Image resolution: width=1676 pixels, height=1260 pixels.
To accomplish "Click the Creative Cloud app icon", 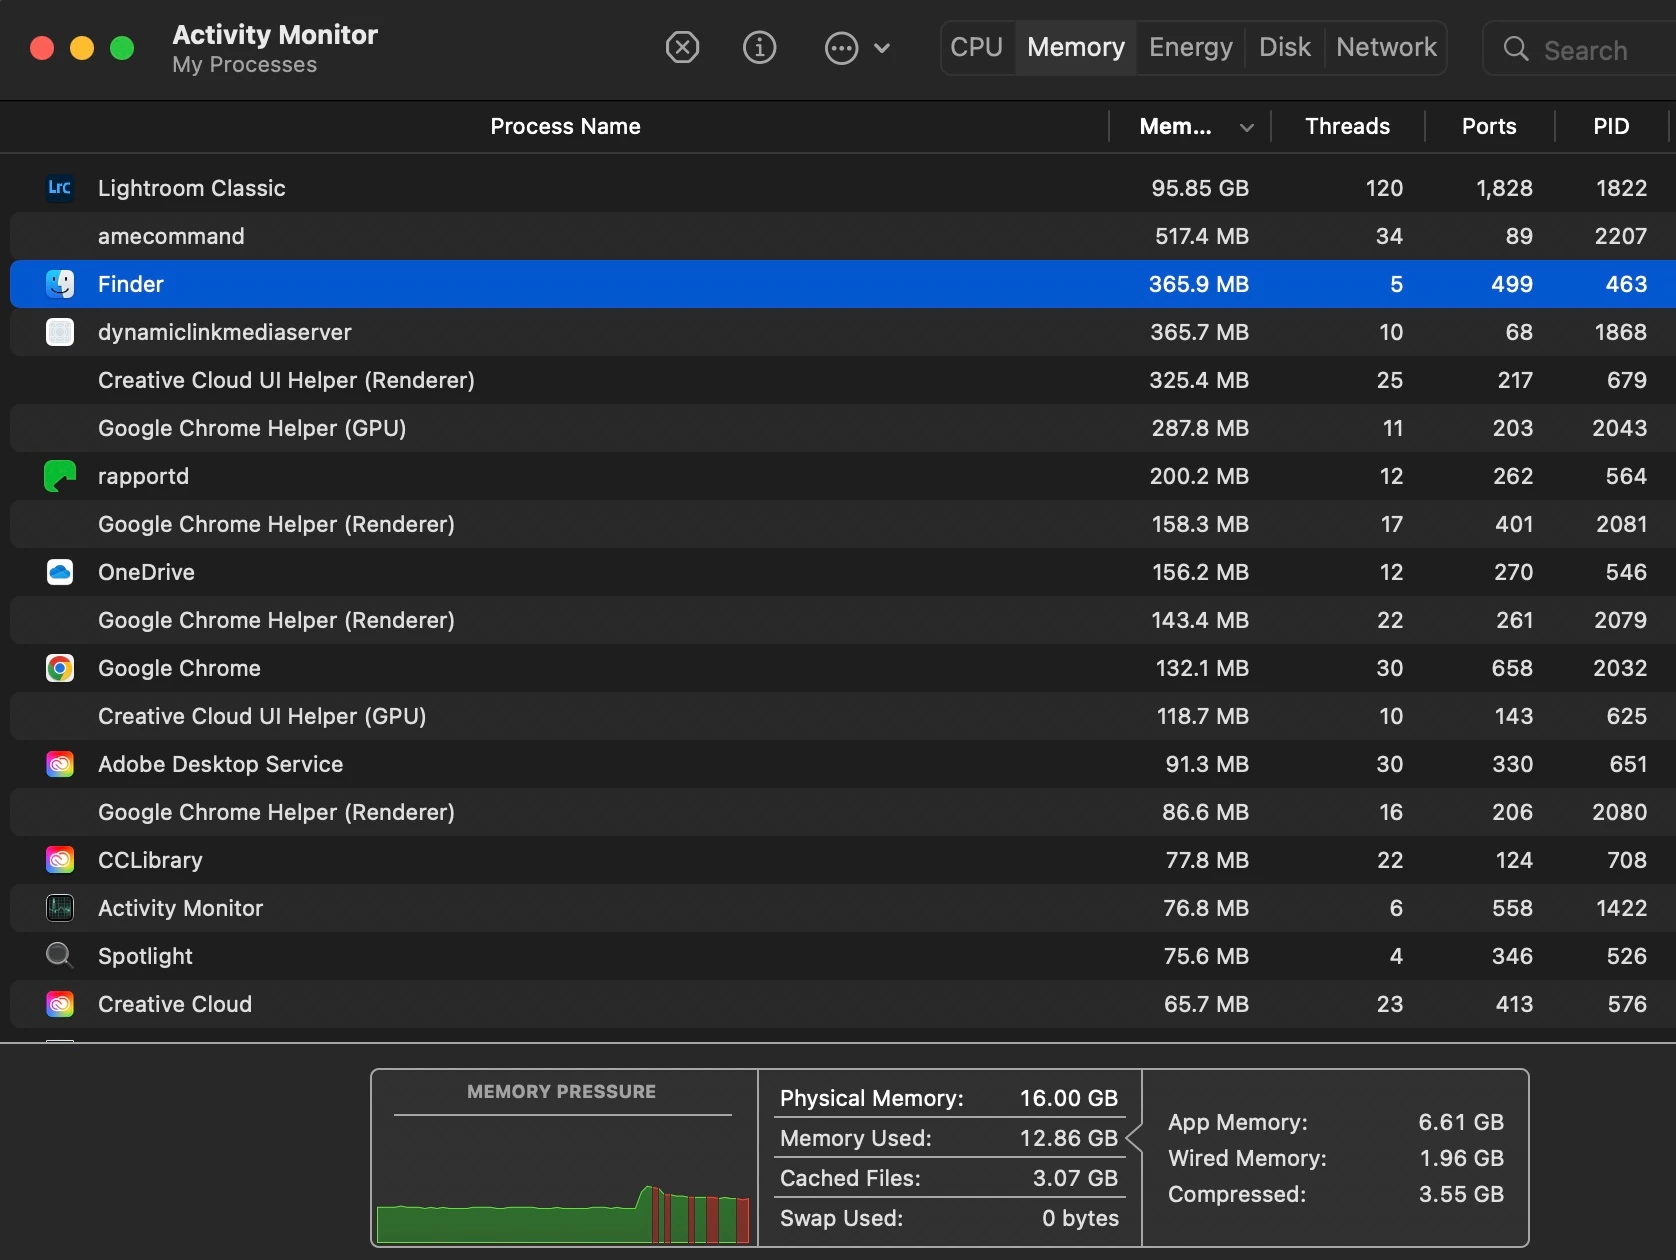I will click(x=60, y=1004).
